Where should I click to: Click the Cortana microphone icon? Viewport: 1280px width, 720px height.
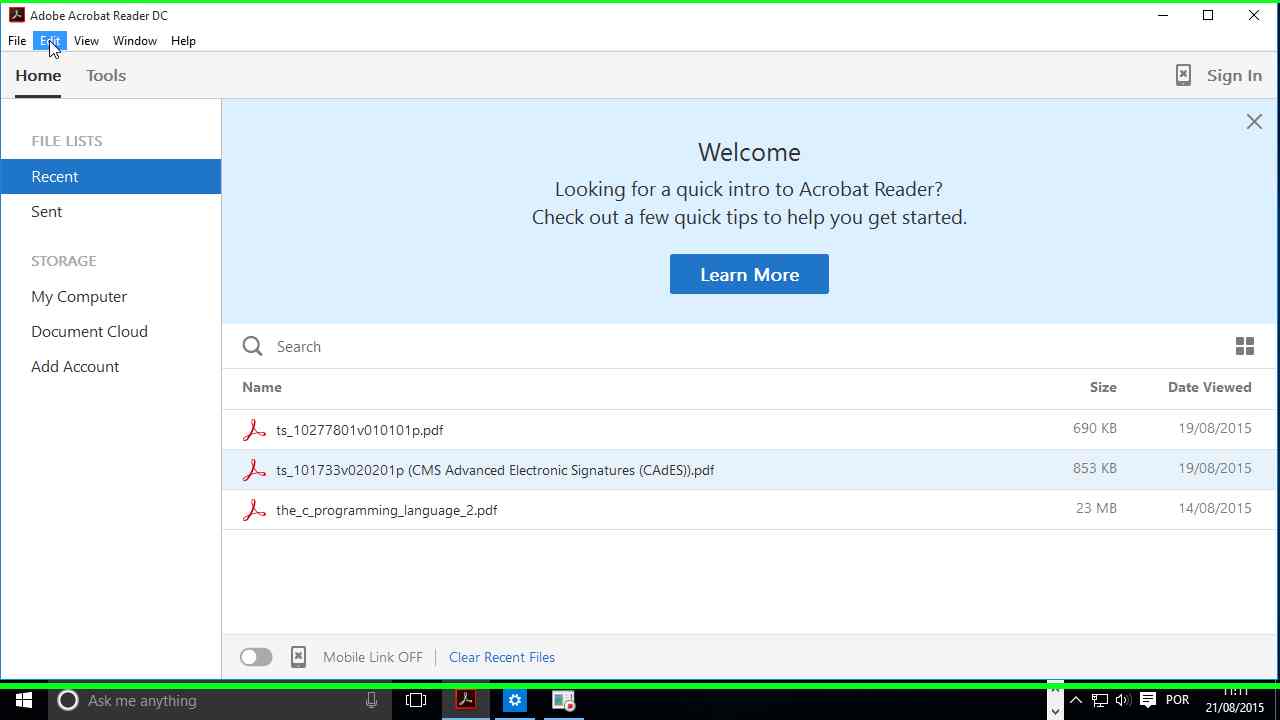tap(371, 701)
